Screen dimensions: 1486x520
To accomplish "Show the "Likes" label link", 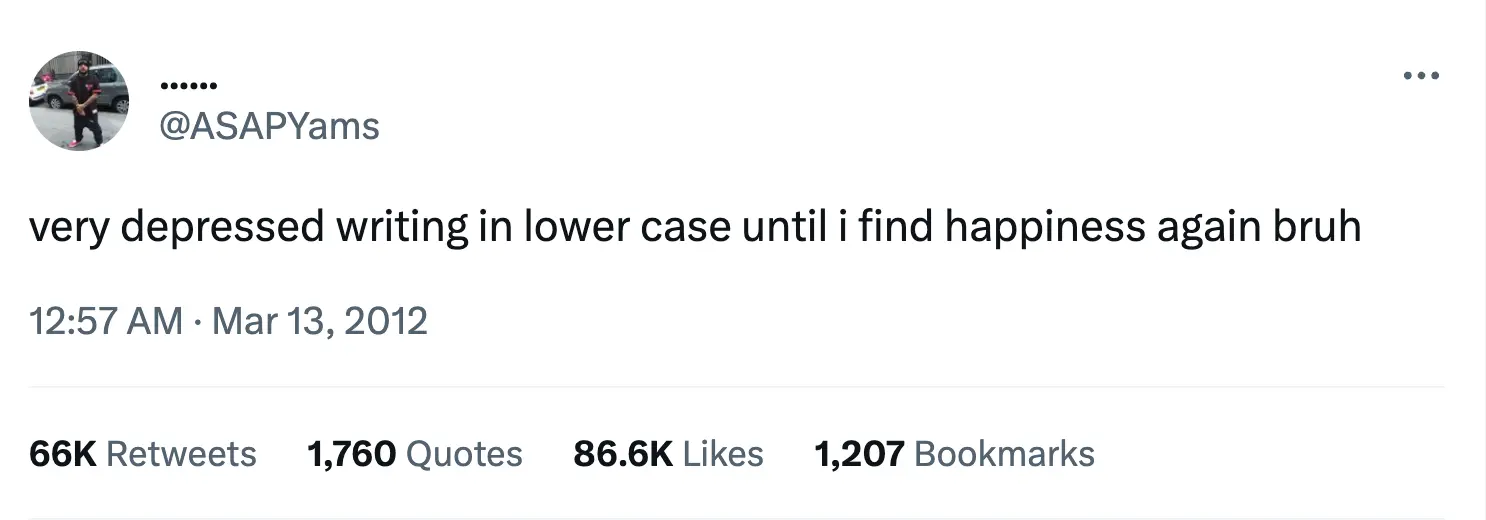I will point(723,454).
